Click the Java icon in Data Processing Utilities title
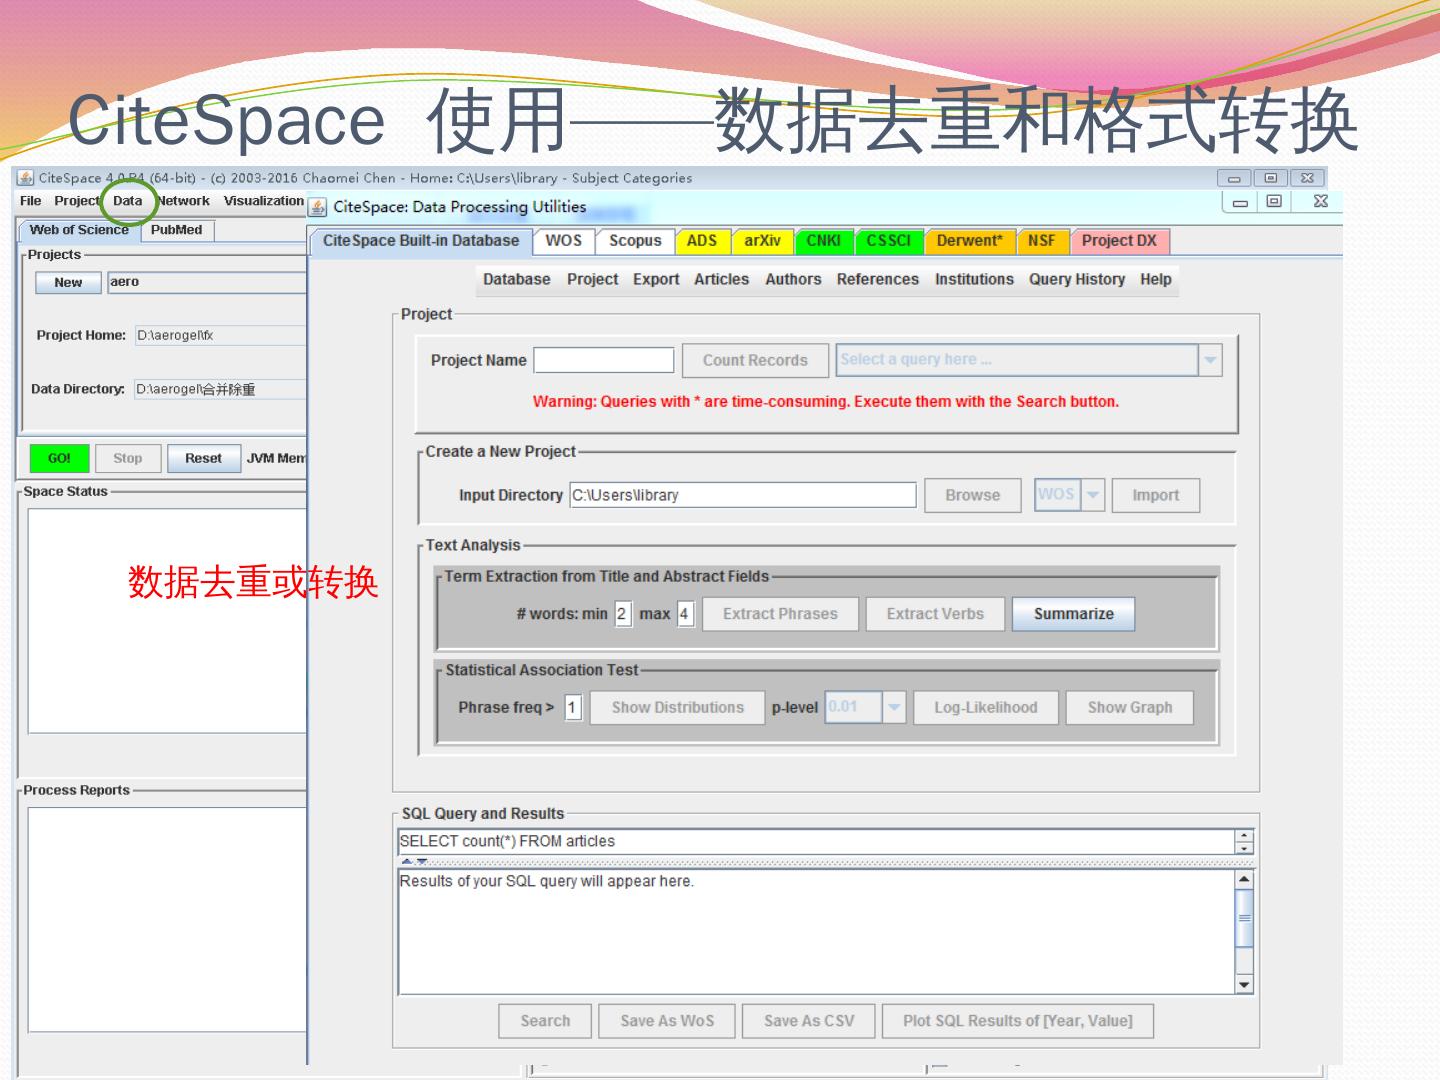This screenshot has height=1080, width=1440. tap(318, 207)
